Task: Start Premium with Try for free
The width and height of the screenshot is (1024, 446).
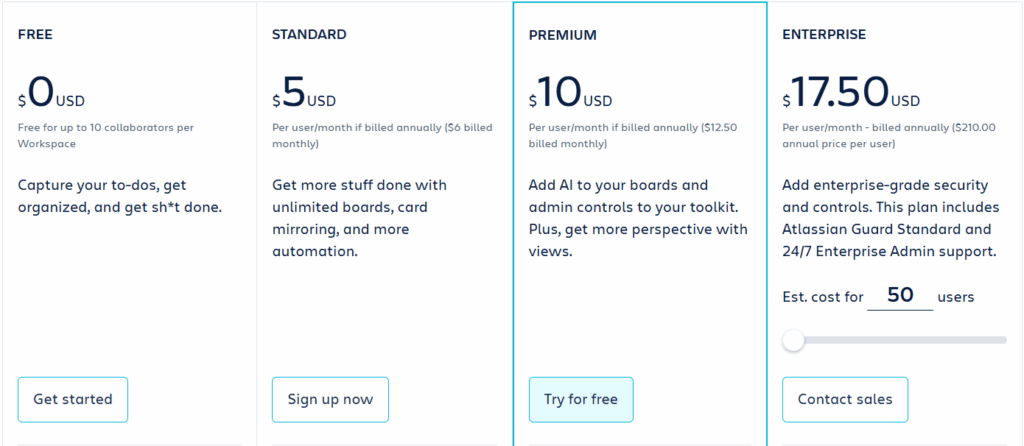Action: point(581,400)
